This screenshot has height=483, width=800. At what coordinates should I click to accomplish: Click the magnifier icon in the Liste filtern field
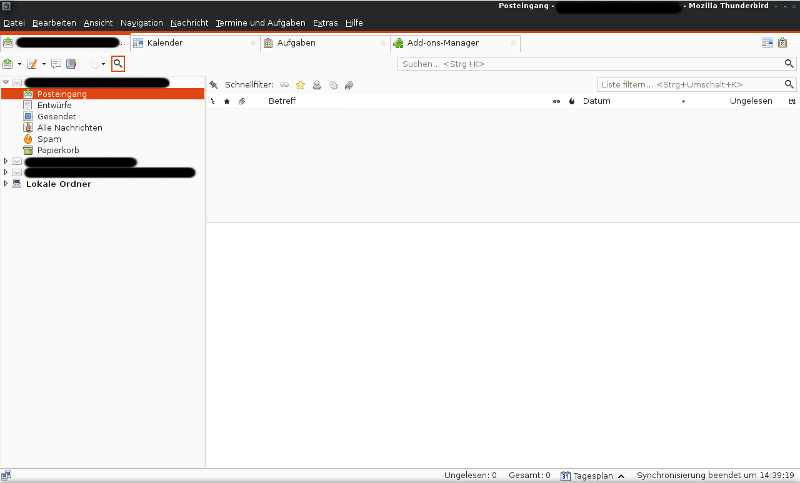pos(789,85)
